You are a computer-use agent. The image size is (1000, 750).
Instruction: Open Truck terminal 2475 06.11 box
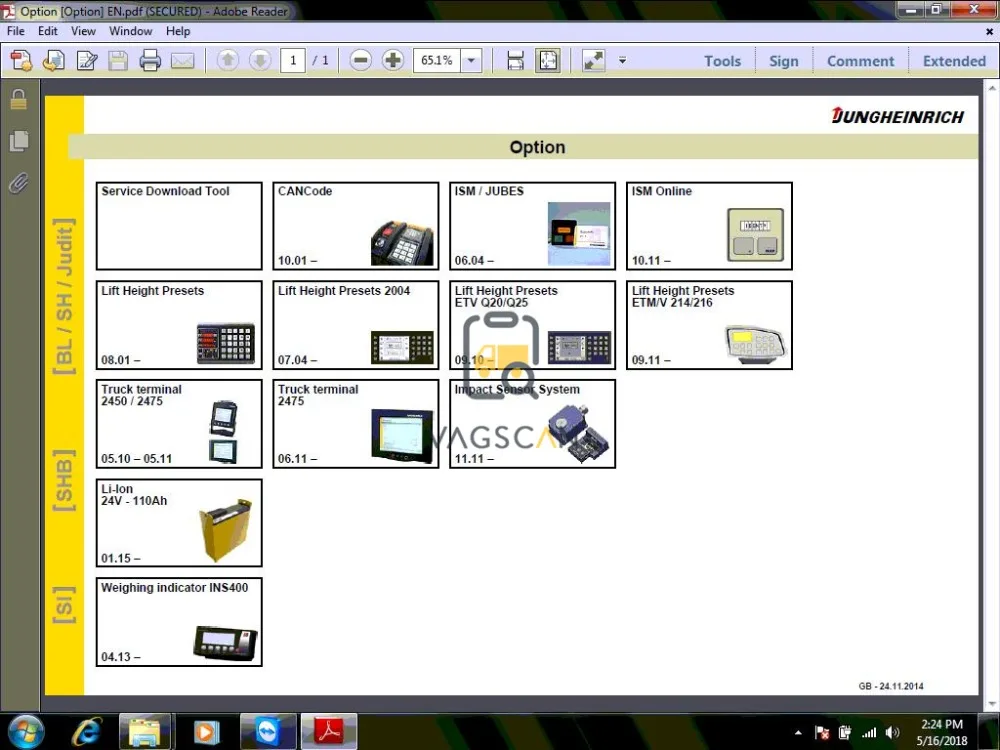356,424
